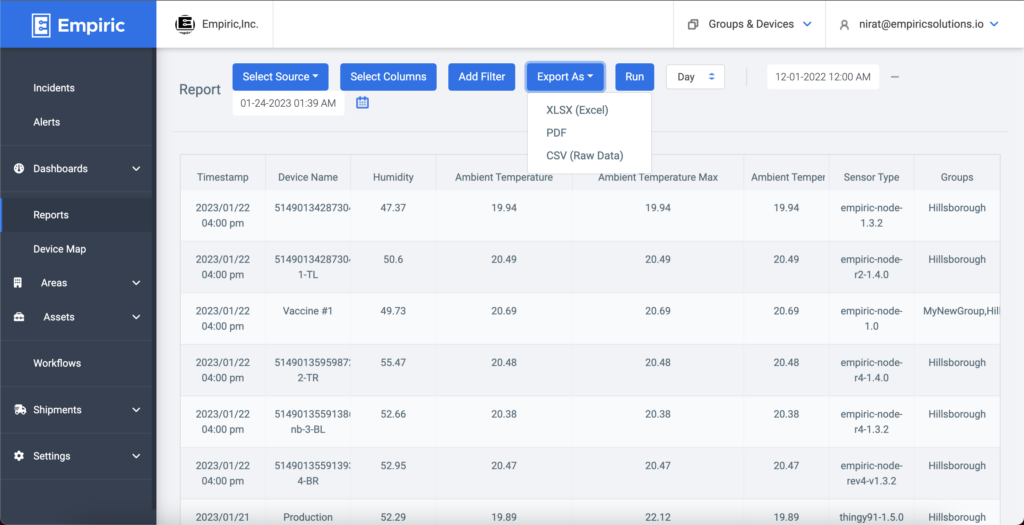The width and height of the screenshot is (1024, 525).
Task: Click the start date field 12-01-2022 12:00 AM
Action: pyautogui.click(x=823, y=76)
